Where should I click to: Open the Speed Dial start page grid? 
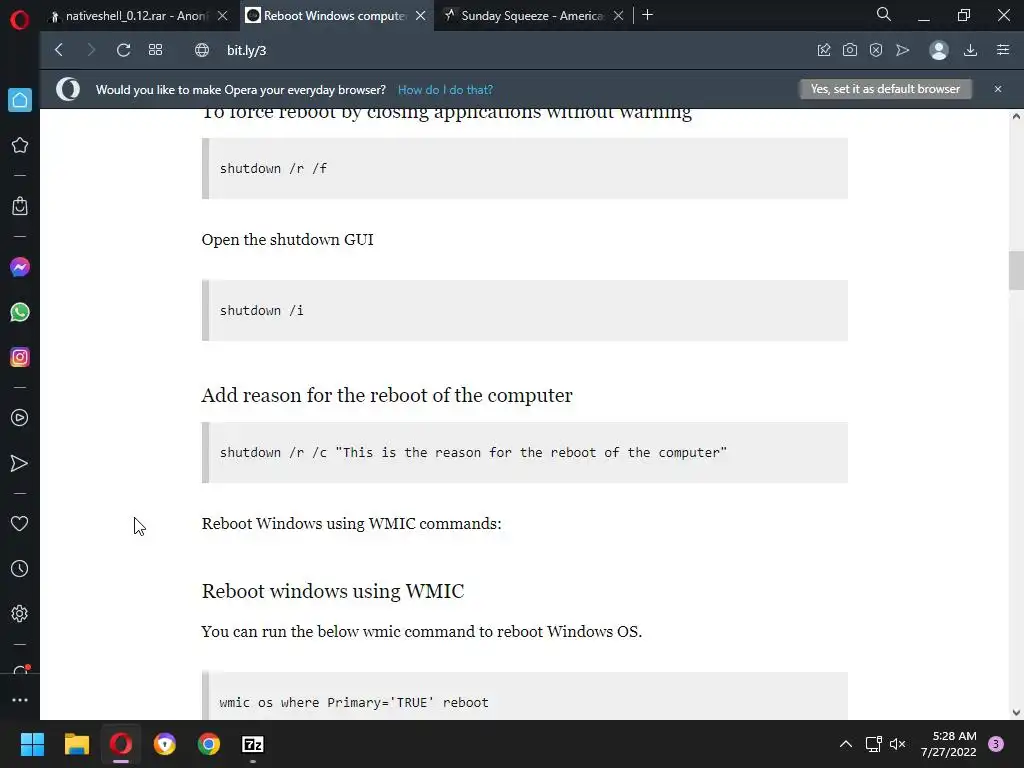(x=155, y=50)
